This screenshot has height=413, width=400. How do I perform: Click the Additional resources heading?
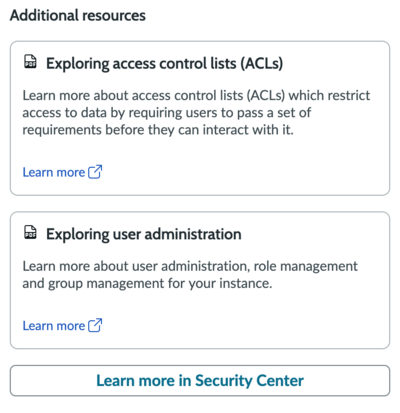point(78,16)
